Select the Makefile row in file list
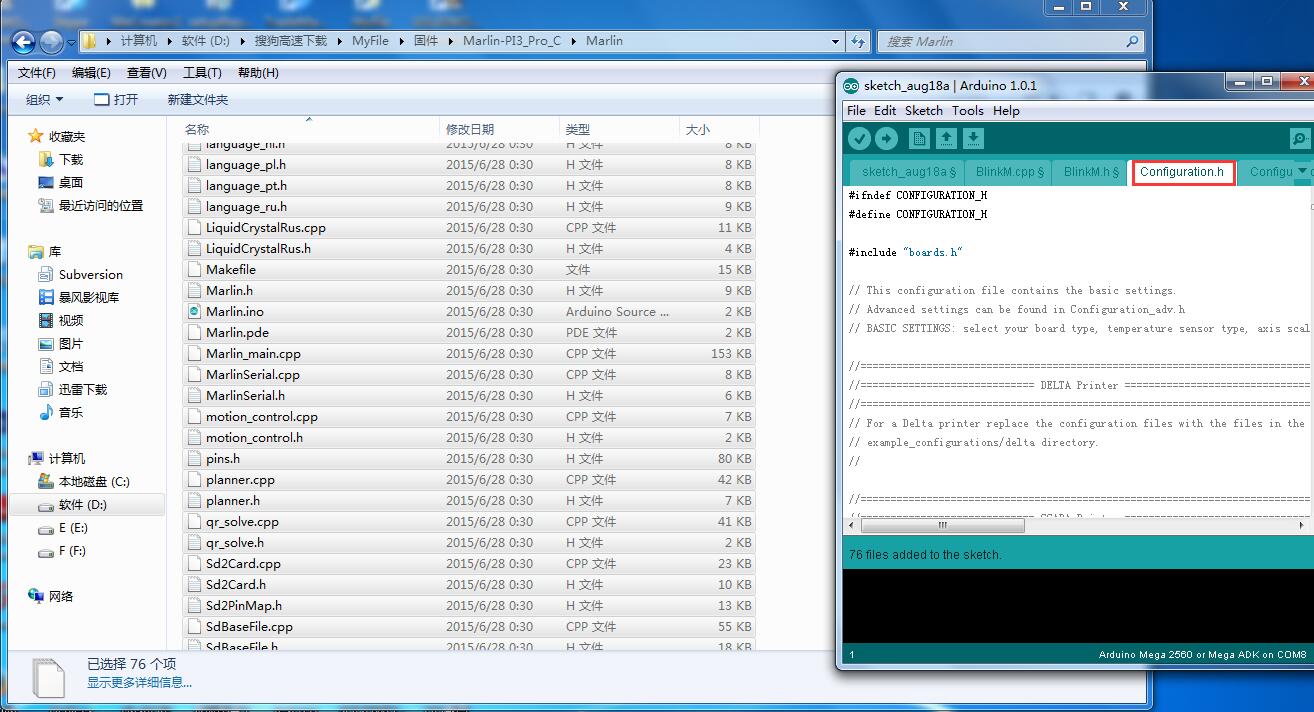 (x=469, y=270)
